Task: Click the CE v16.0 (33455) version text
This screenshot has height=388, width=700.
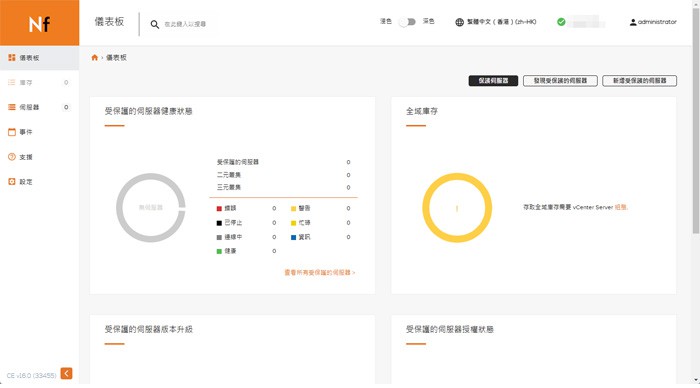Action: (x=31, y=375)
